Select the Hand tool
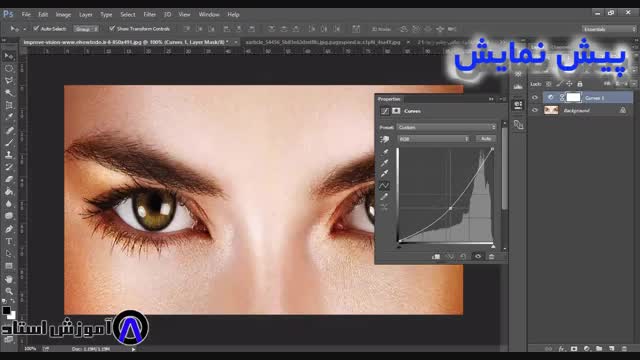The width and height of the screenshot is (640, 360). pyautogui.click(x=9, y=279)
